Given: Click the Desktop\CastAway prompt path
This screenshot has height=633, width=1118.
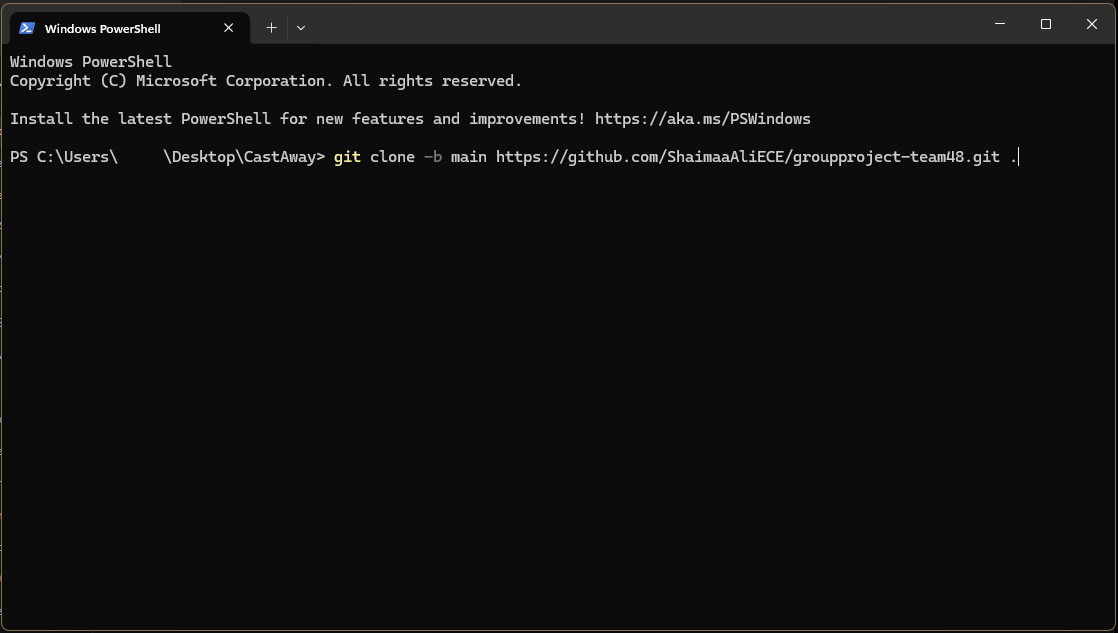Looking at the screenshot, I should [244, 157].
